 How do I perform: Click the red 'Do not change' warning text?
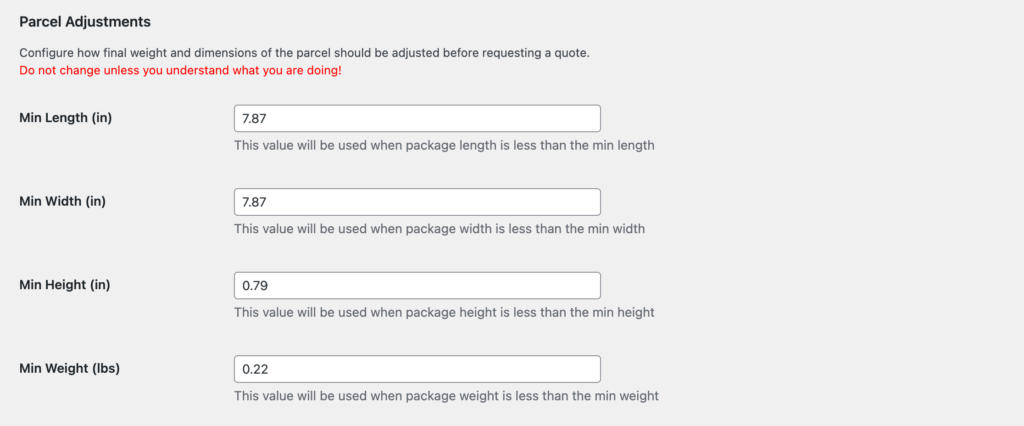[180, 72]
